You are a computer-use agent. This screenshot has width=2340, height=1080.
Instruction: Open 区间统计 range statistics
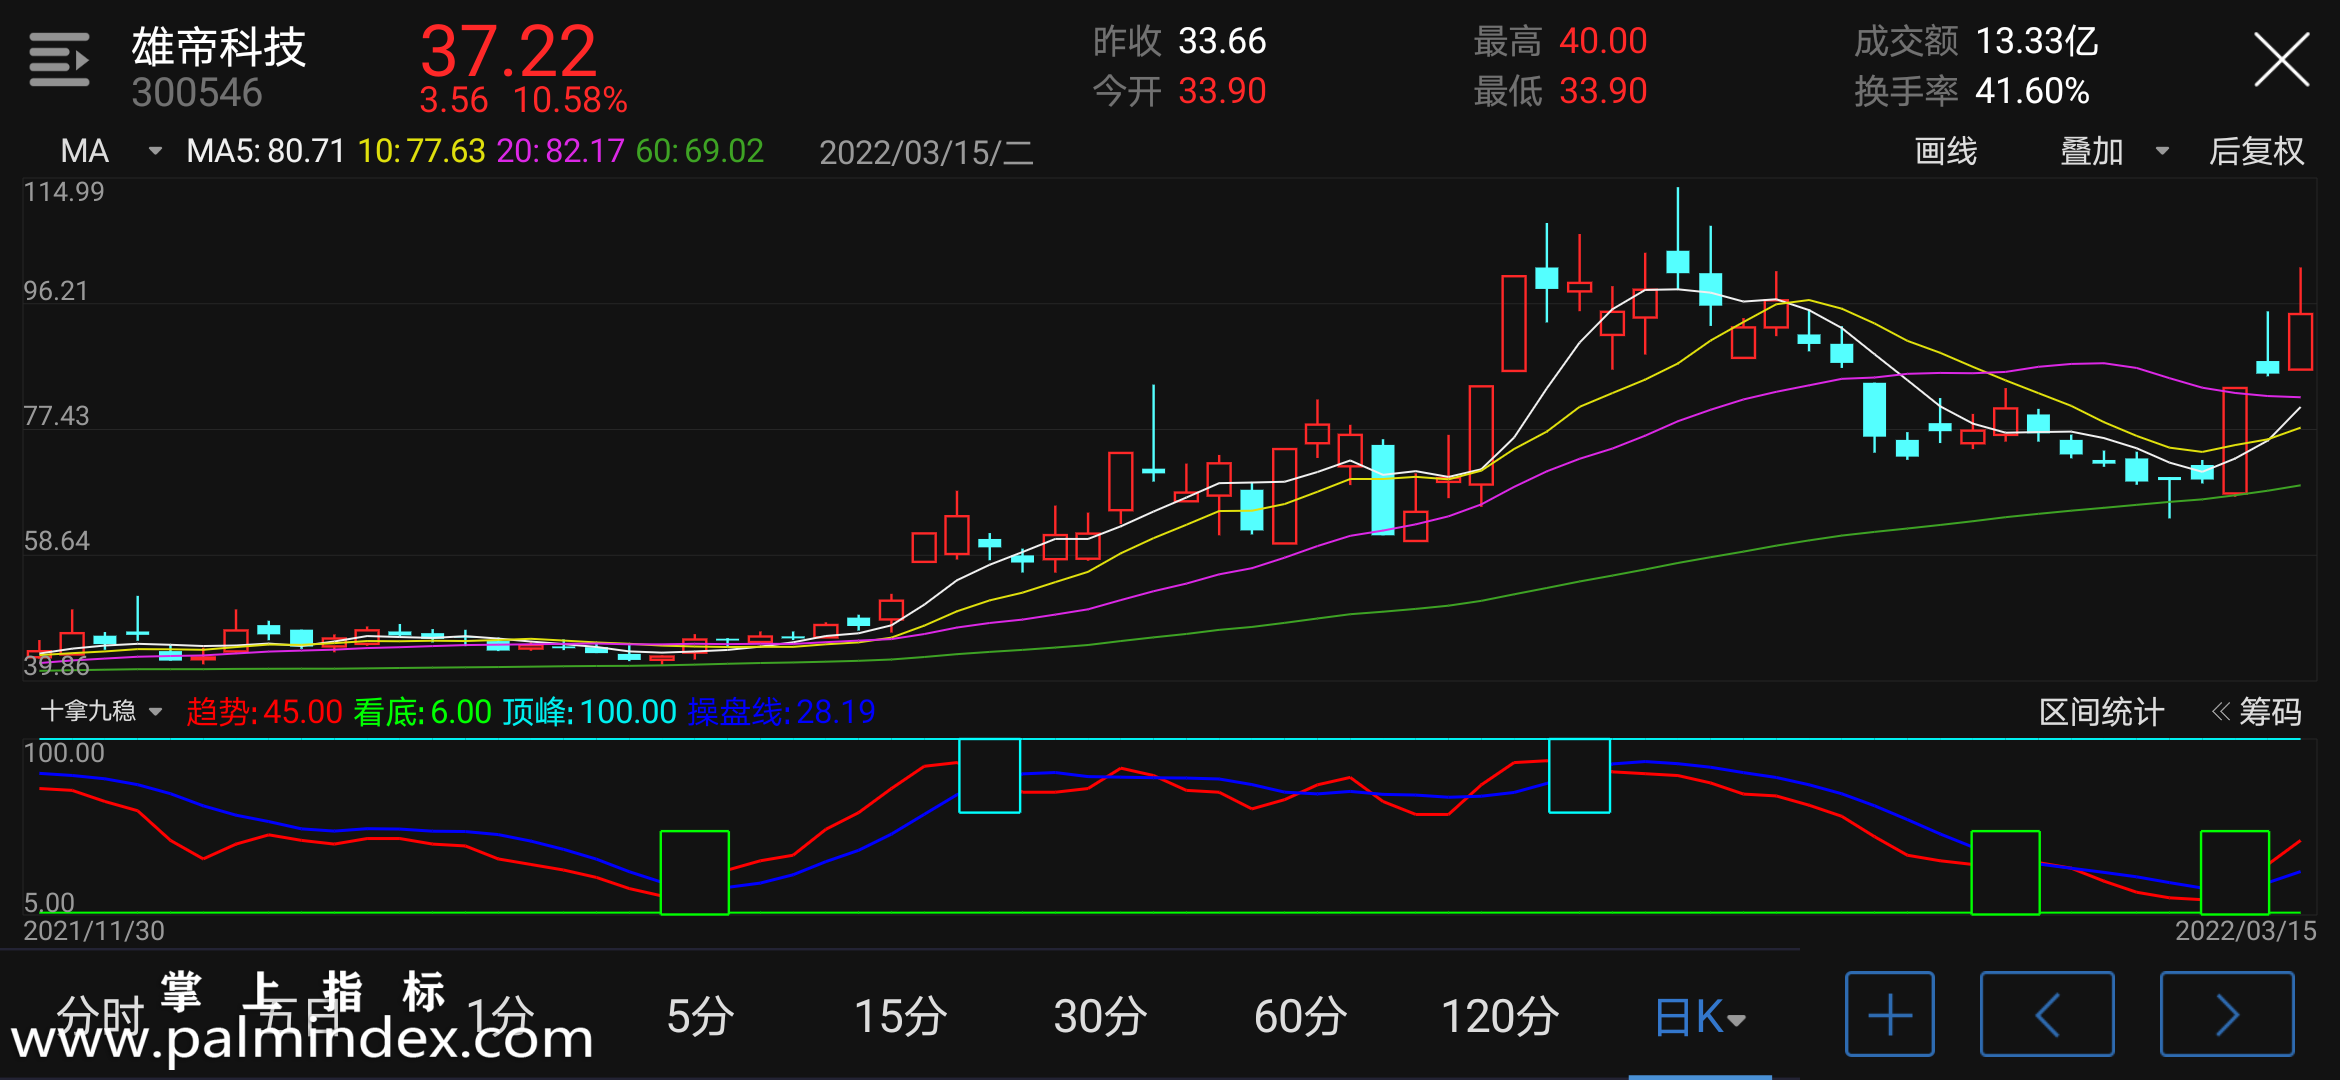pyautogui.click(x=2101, y=712)
